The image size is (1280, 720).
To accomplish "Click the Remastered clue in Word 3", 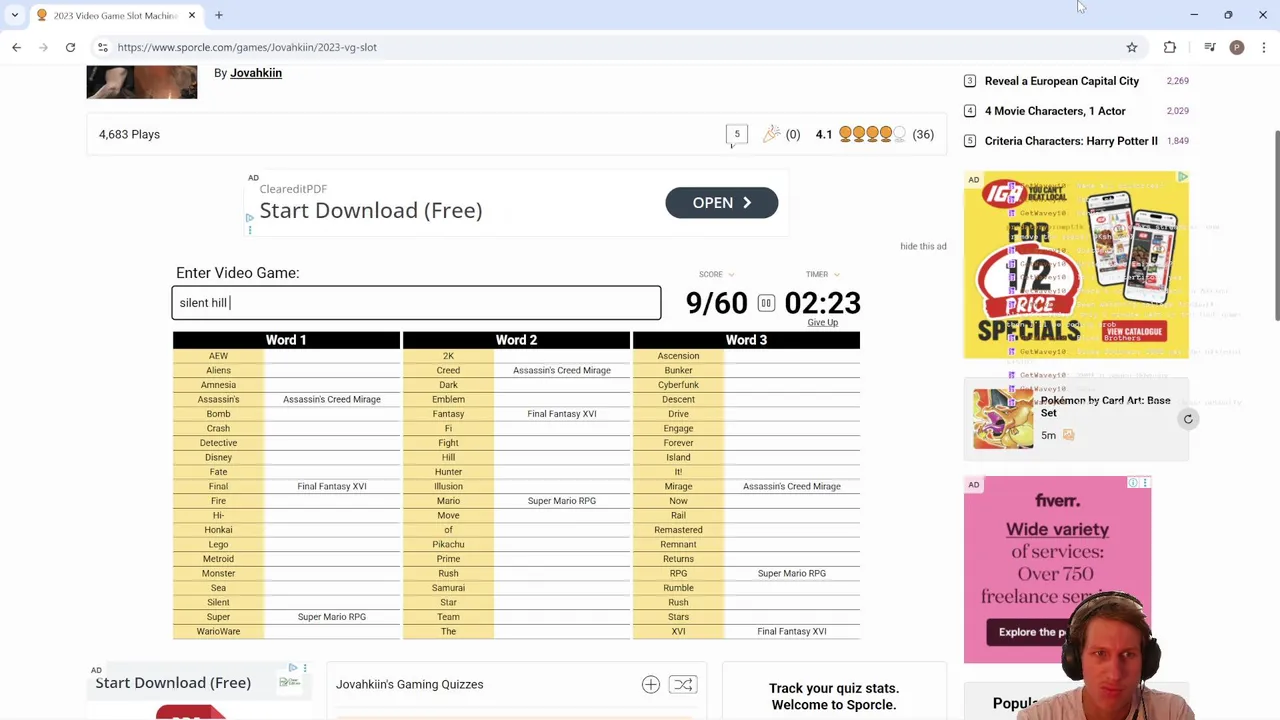I will pos(678,530).
